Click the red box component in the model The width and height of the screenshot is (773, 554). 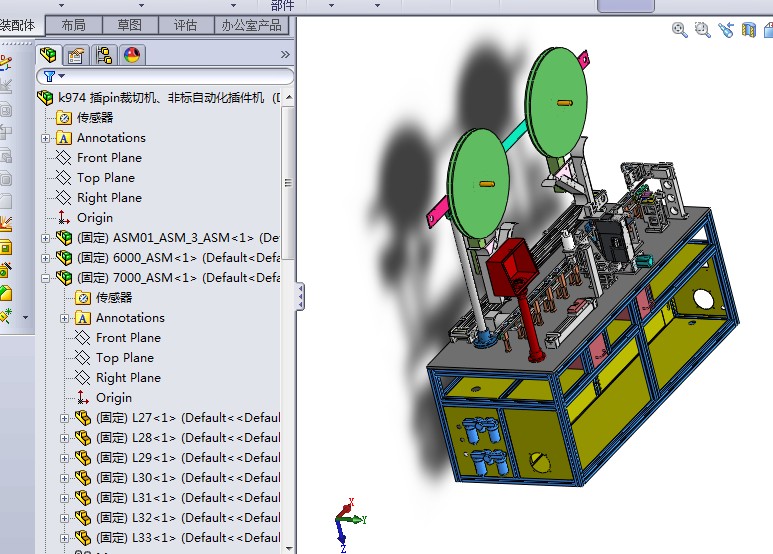(511, 268)
